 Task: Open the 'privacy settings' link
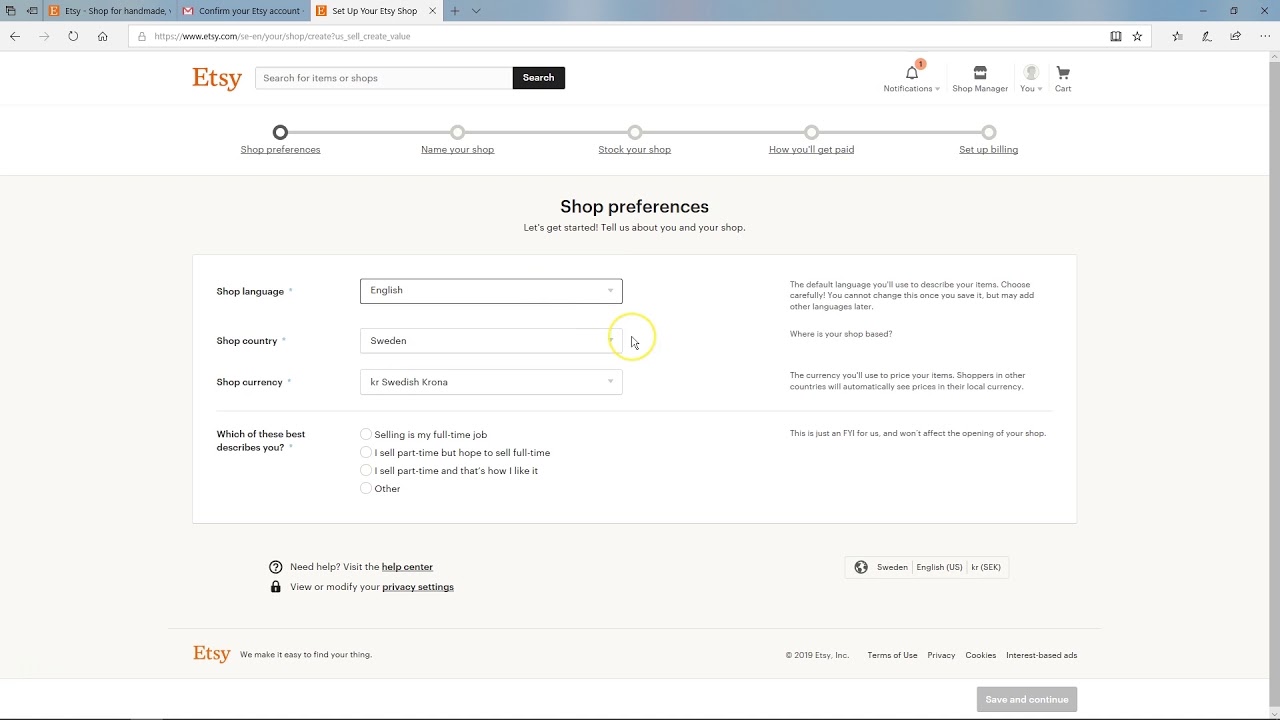(418, 587)
